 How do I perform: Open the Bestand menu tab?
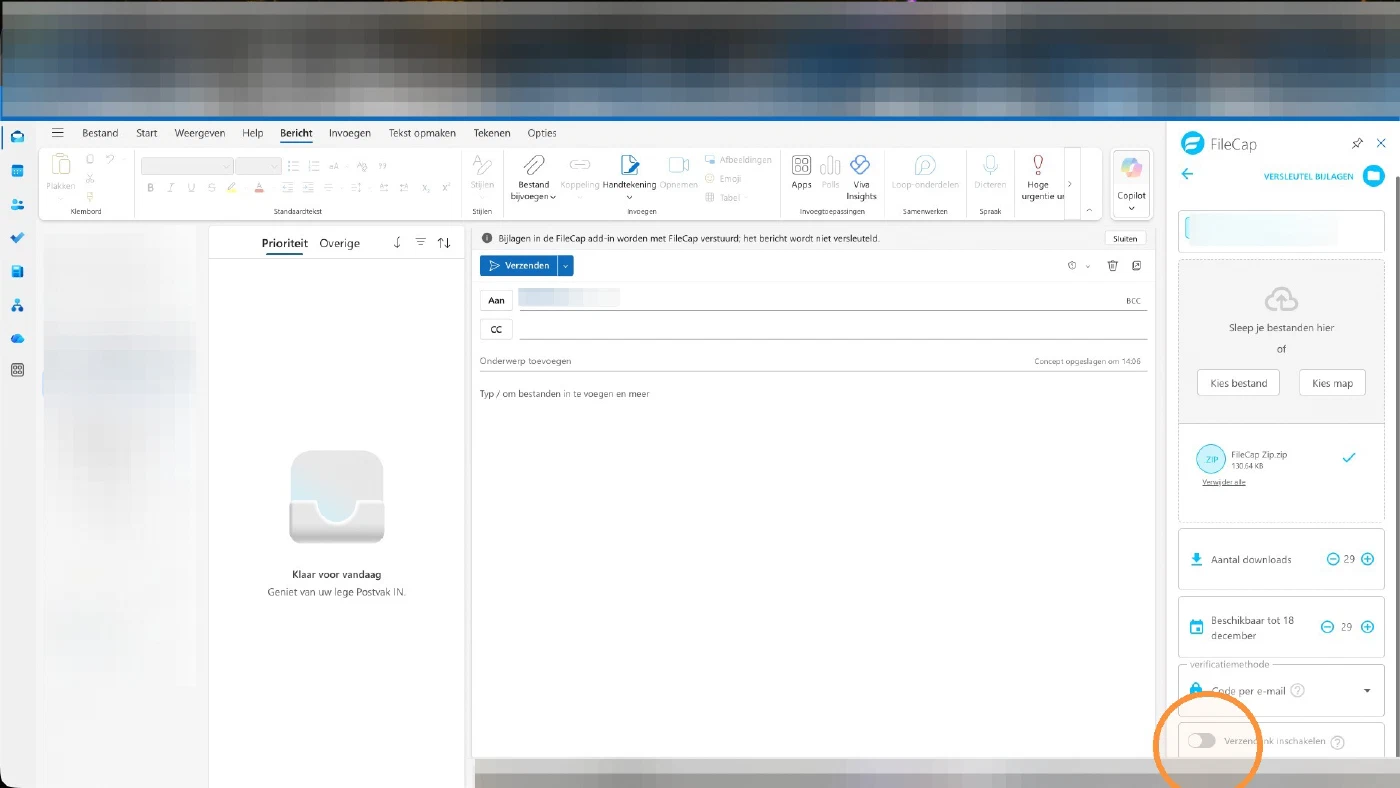(100, 133)
